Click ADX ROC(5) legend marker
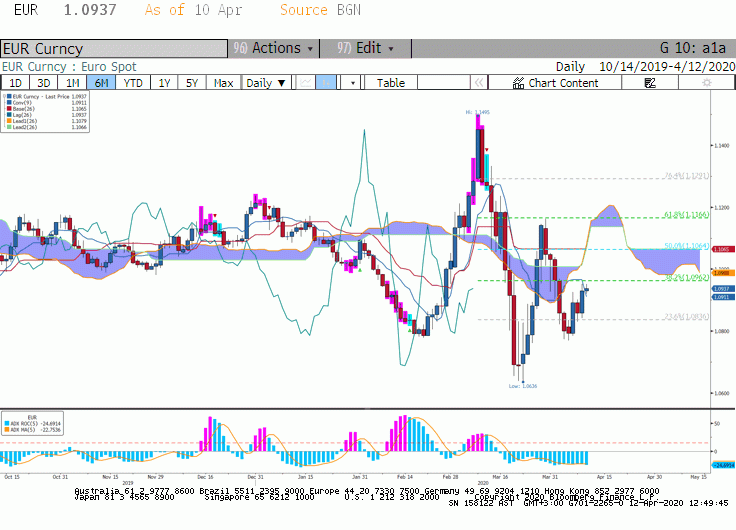This screenshot has height=530, width=736. click(x=7, y=423)
